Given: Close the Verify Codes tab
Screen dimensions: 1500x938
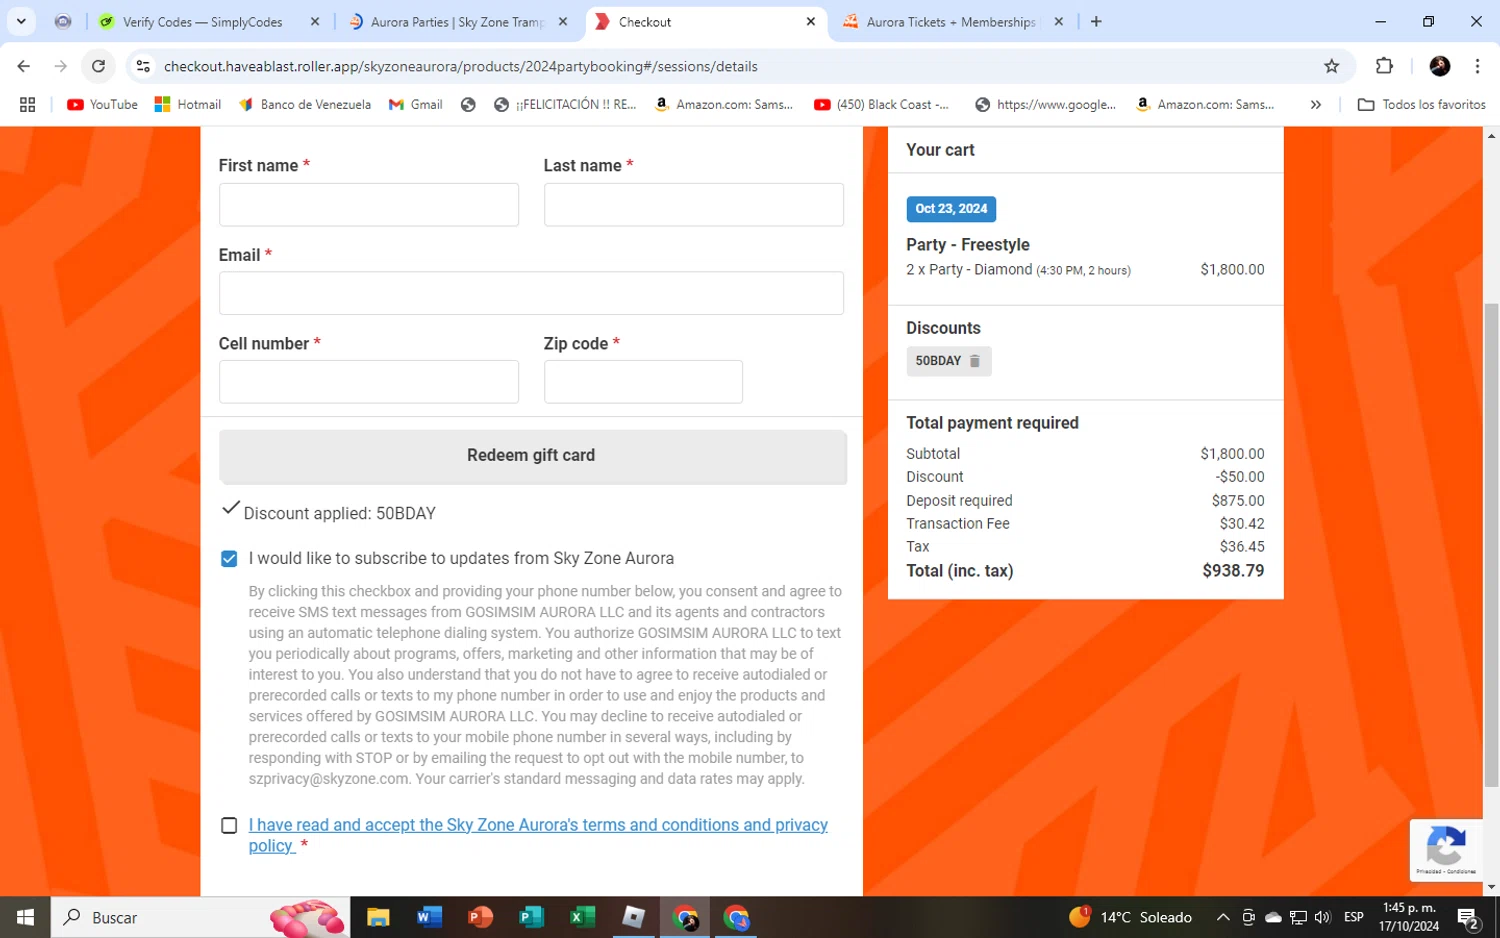Looking at the screenshot, I should (x=315, y=21).
